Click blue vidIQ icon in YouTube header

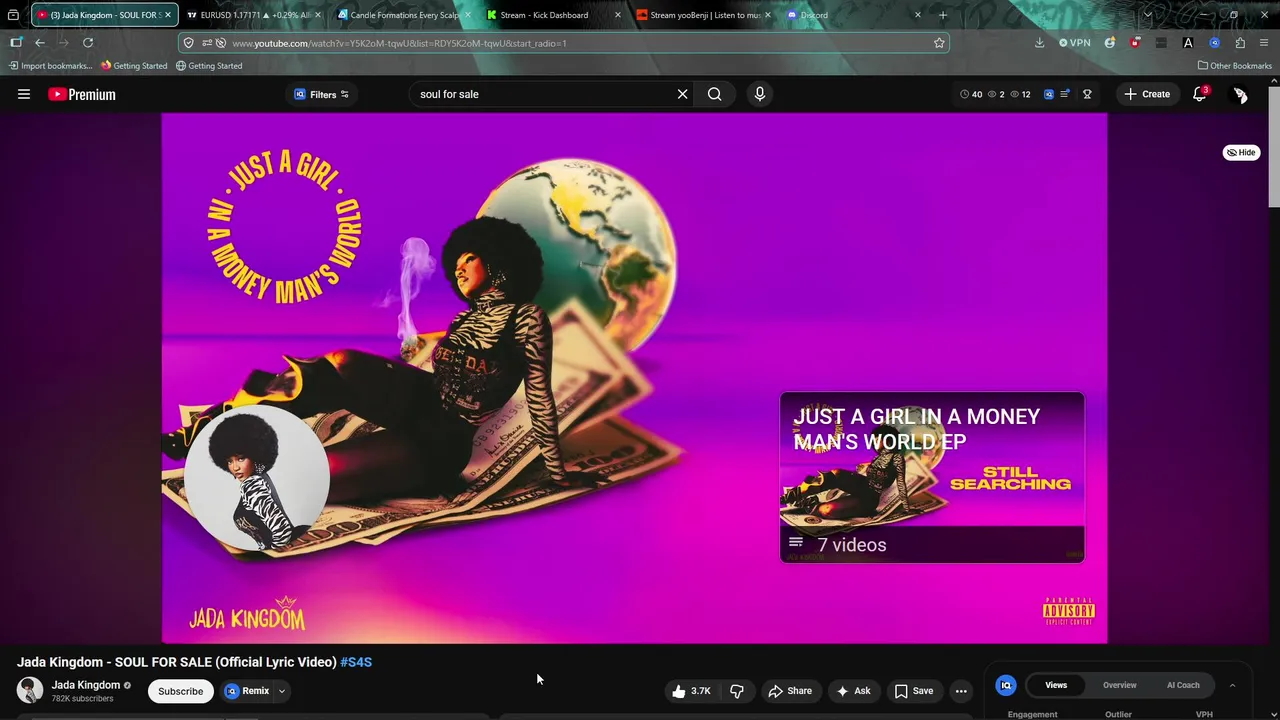[x=1049, y=94]
